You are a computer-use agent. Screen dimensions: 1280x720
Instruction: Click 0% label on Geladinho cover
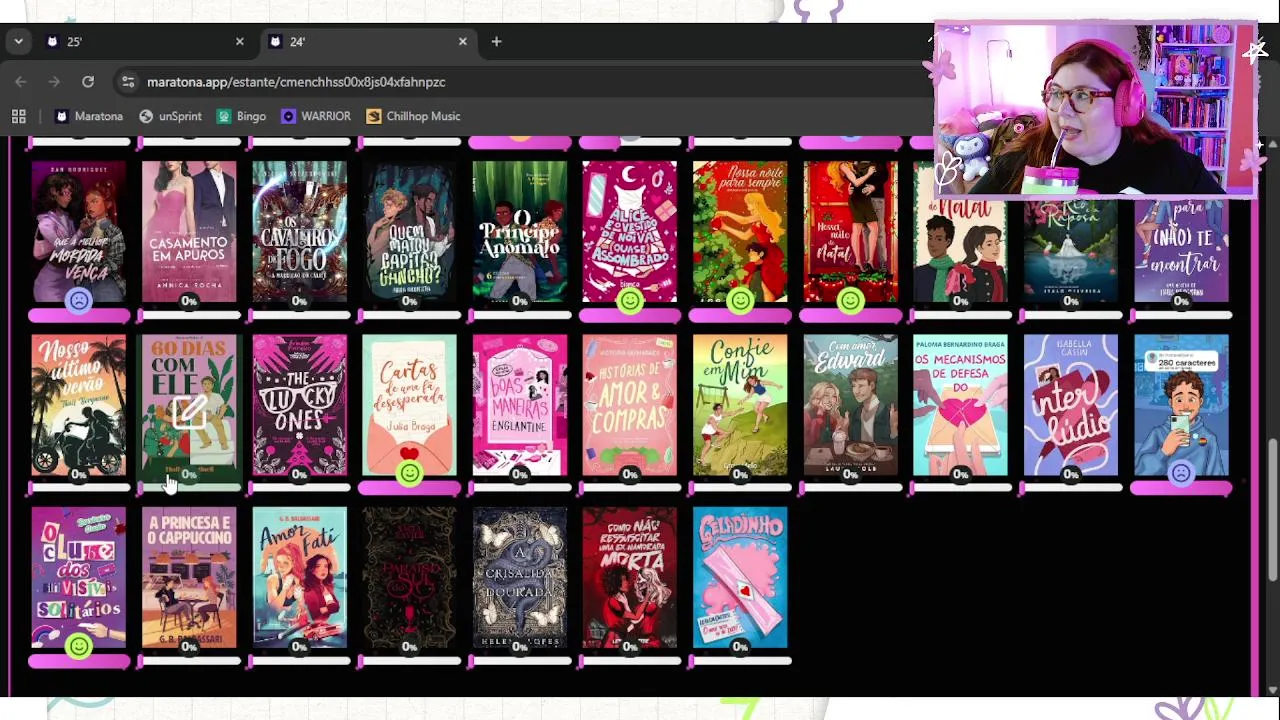click(x=740, y=647)
